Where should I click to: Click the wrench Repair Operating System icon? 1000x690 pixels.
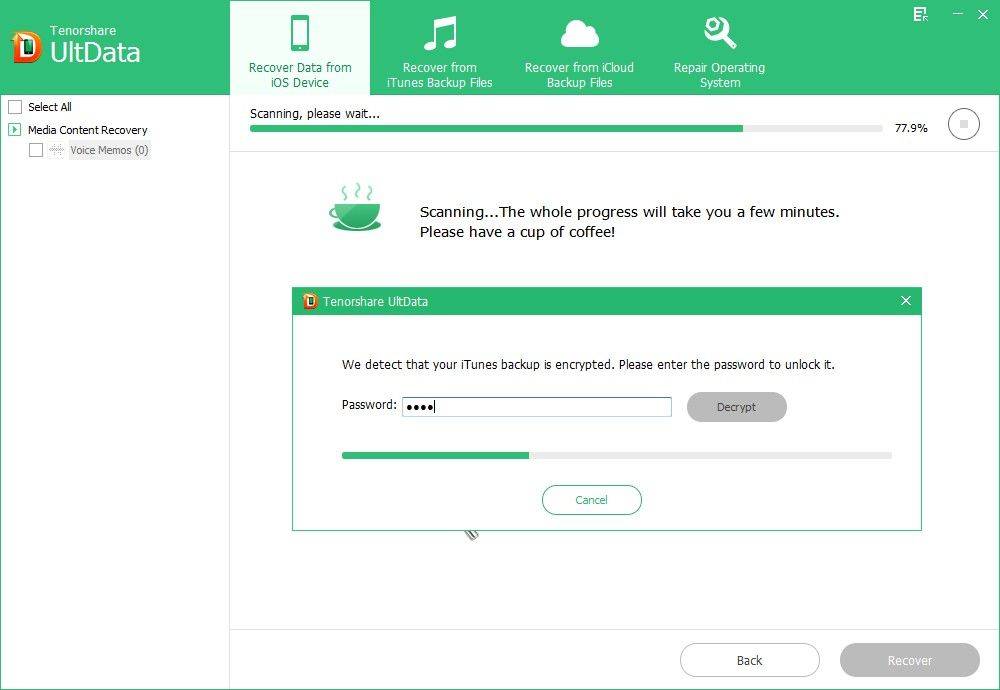click(719, 33)
